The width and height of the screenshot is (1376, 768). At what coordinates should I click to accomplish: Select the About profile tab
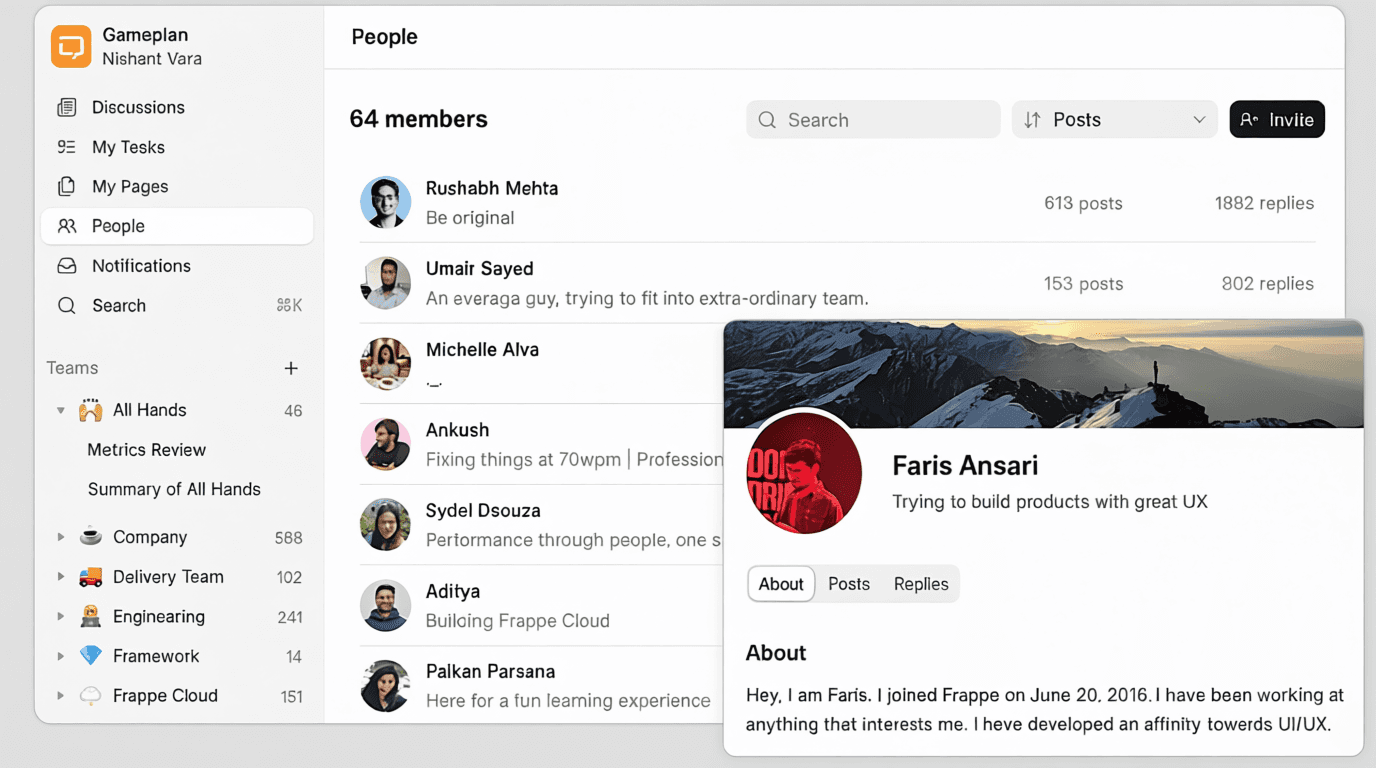[x=781, y=584]
